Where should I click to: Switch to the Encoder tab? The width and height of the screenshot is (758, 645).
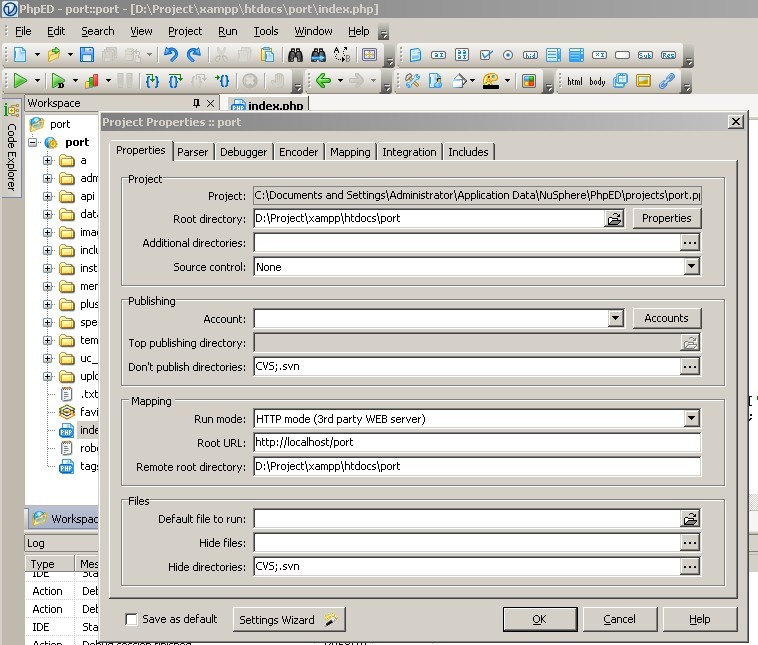pyautogui.click(x=298, y=152)
